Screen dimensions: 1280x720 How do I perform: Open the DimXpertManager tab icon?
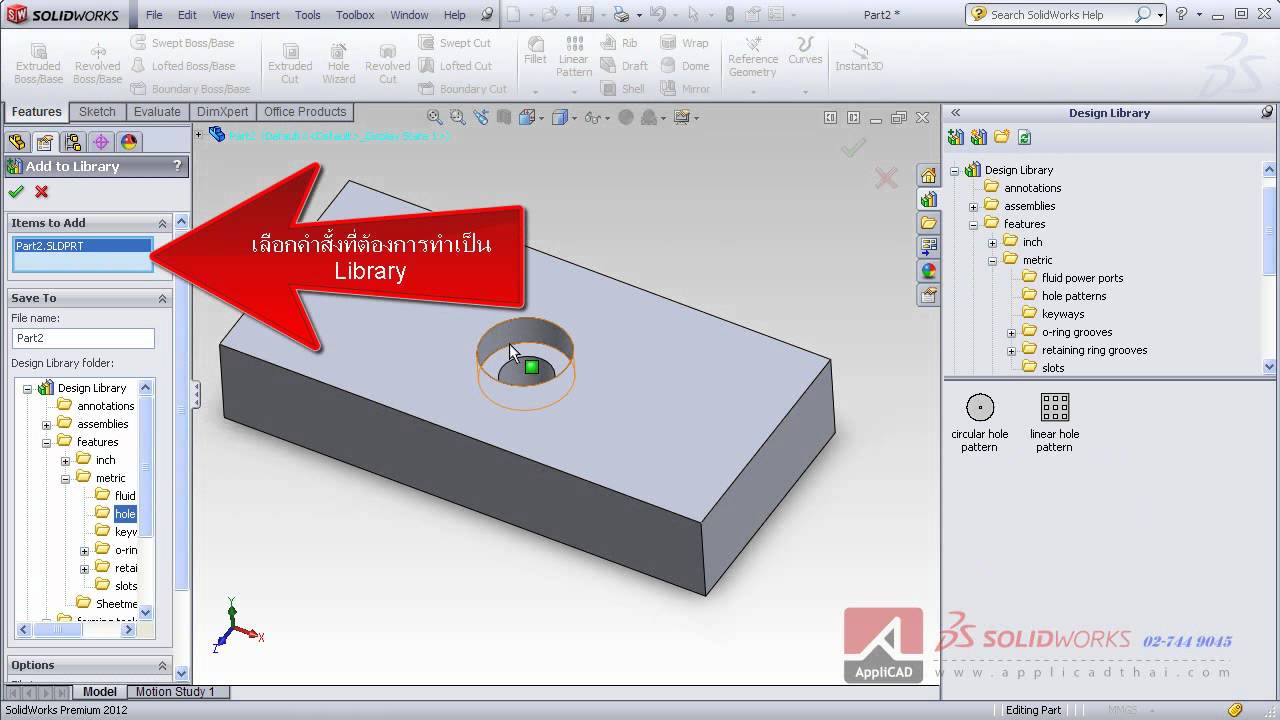tap(101, 142)
